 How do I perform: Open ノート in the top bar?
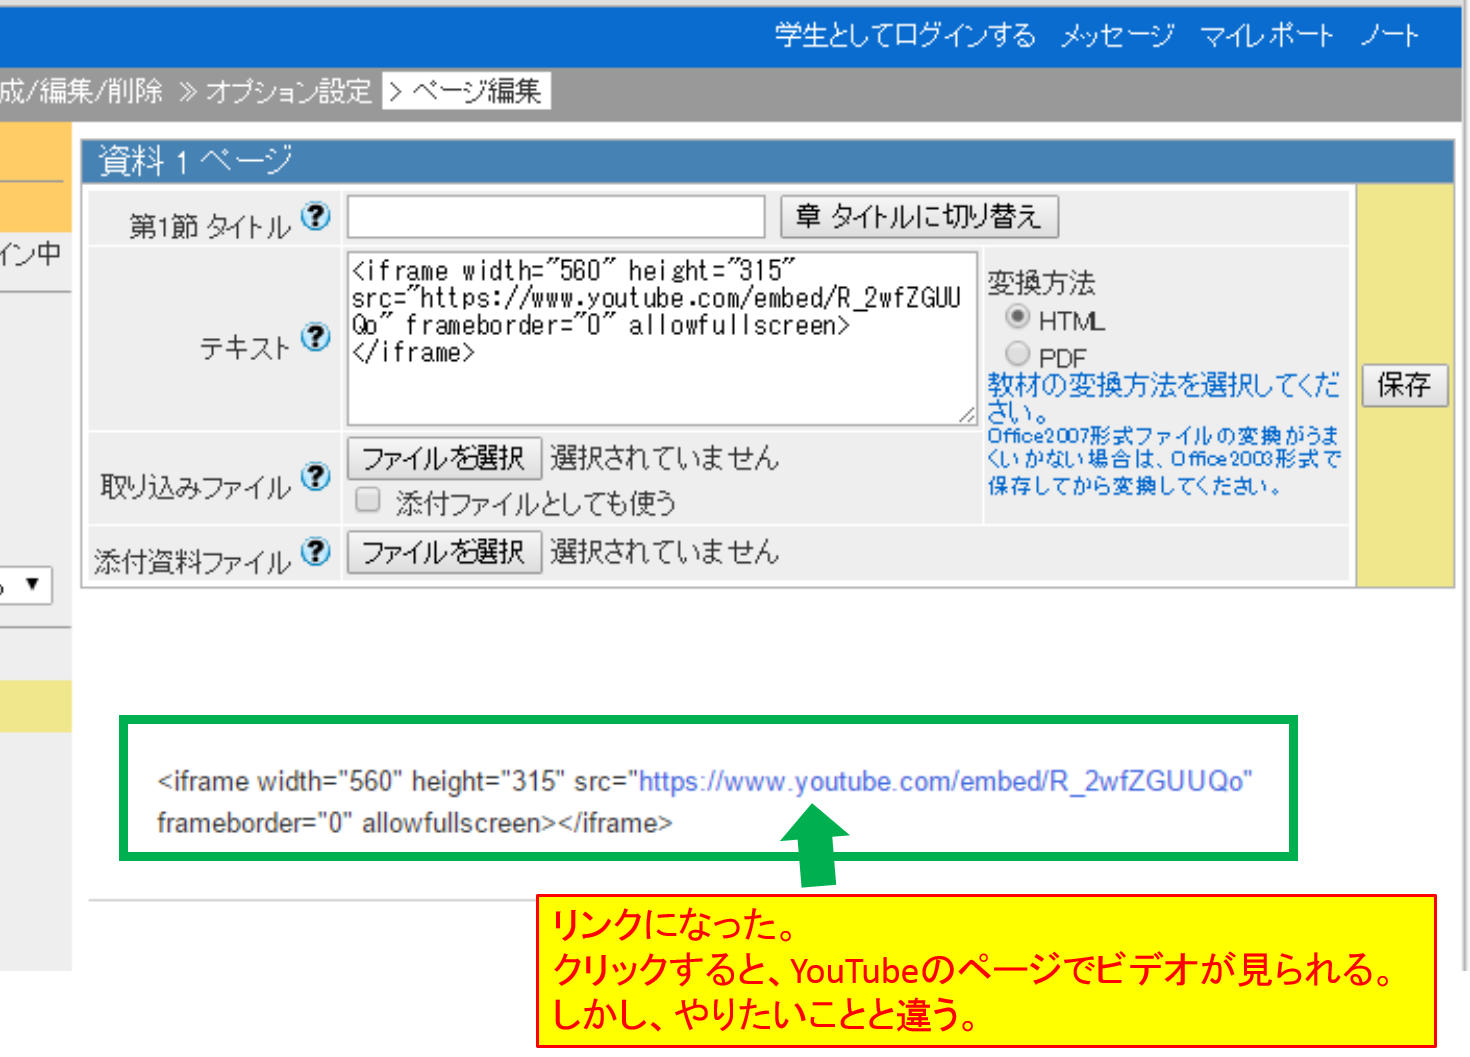point(1389,36)
